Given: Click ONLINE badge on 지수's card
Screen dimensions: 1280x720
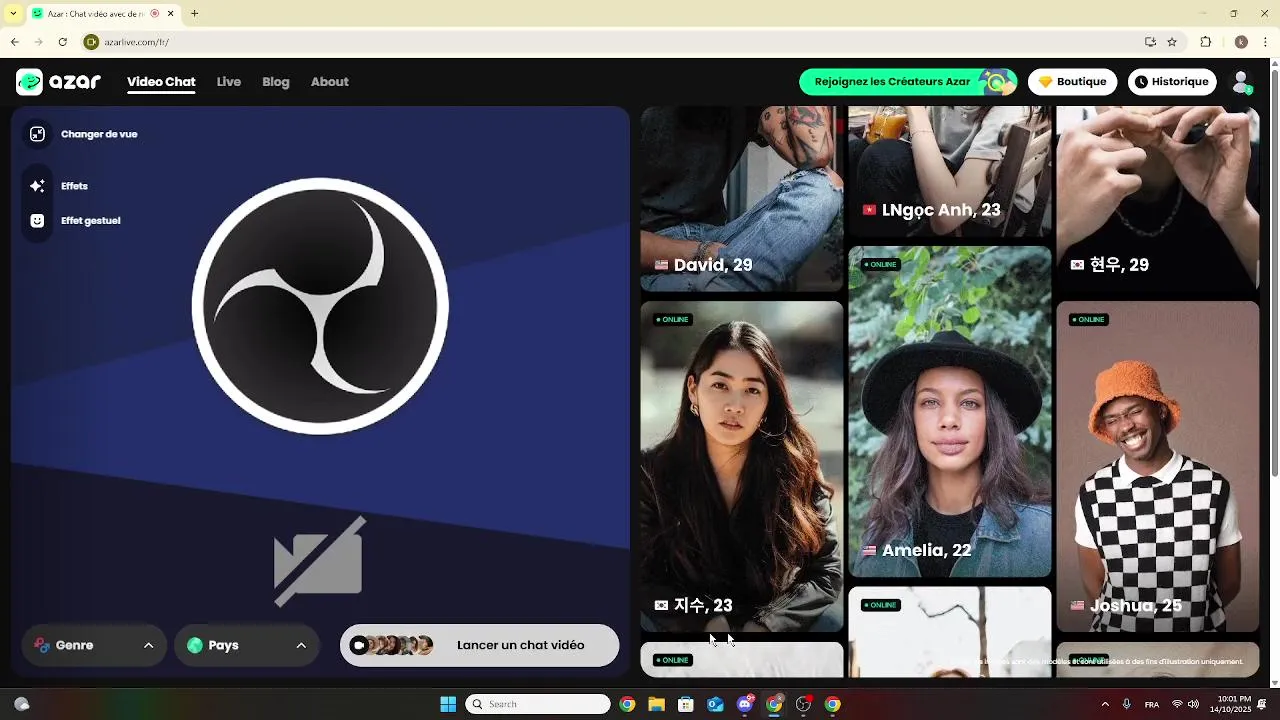Looking at the screenshot, I should (x=673, y=320).
